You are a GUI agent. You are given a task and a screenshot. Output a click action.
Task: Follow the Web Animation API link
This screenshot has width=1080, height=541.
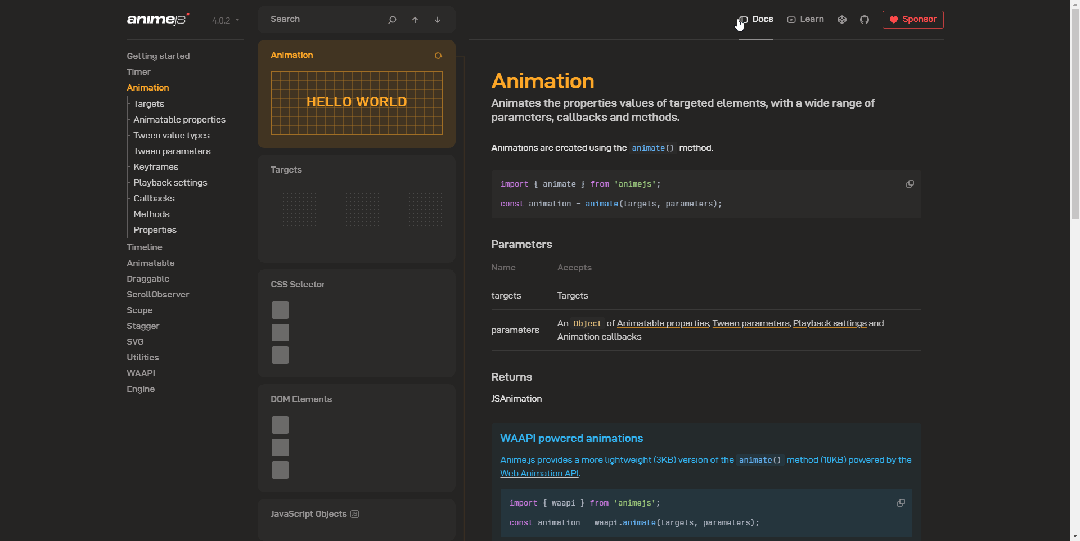coord(539,473)
